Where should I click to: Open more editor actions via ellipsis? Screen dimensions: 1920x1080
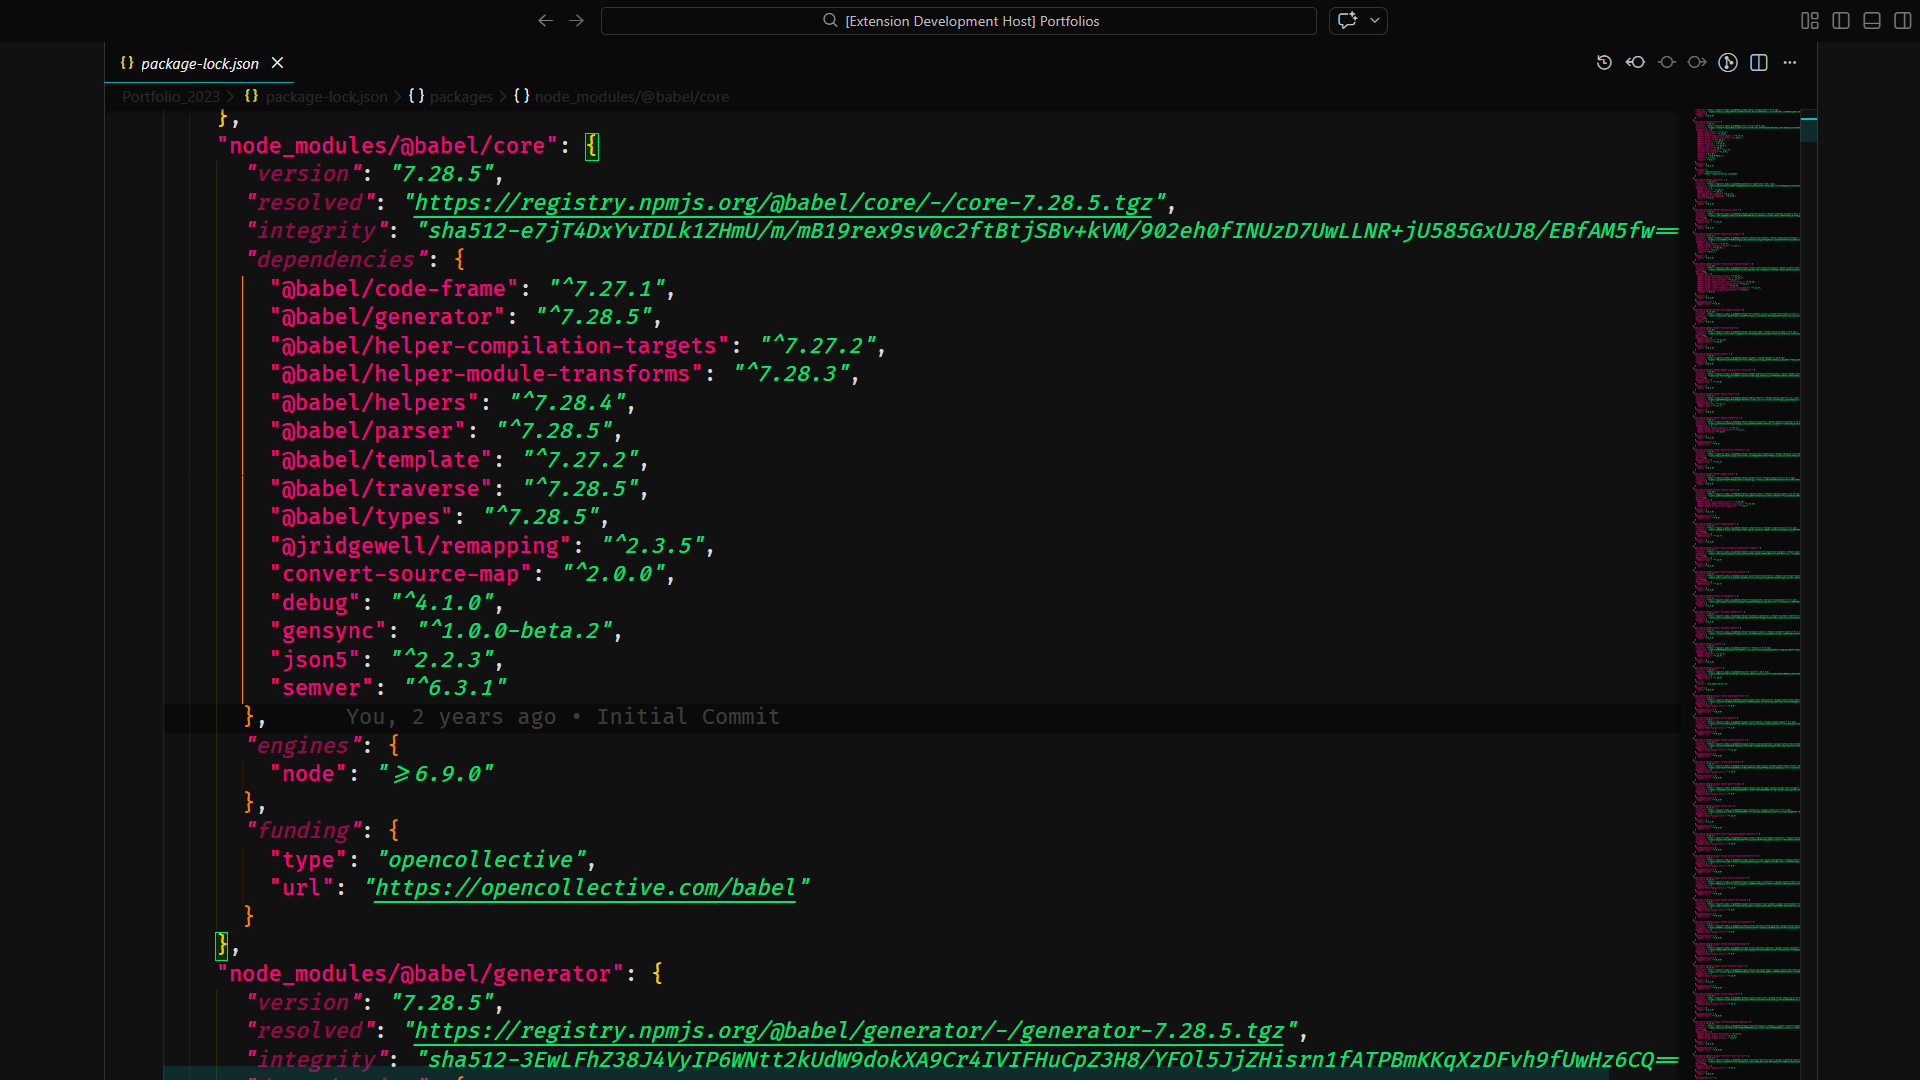[x=1790, y=62]
